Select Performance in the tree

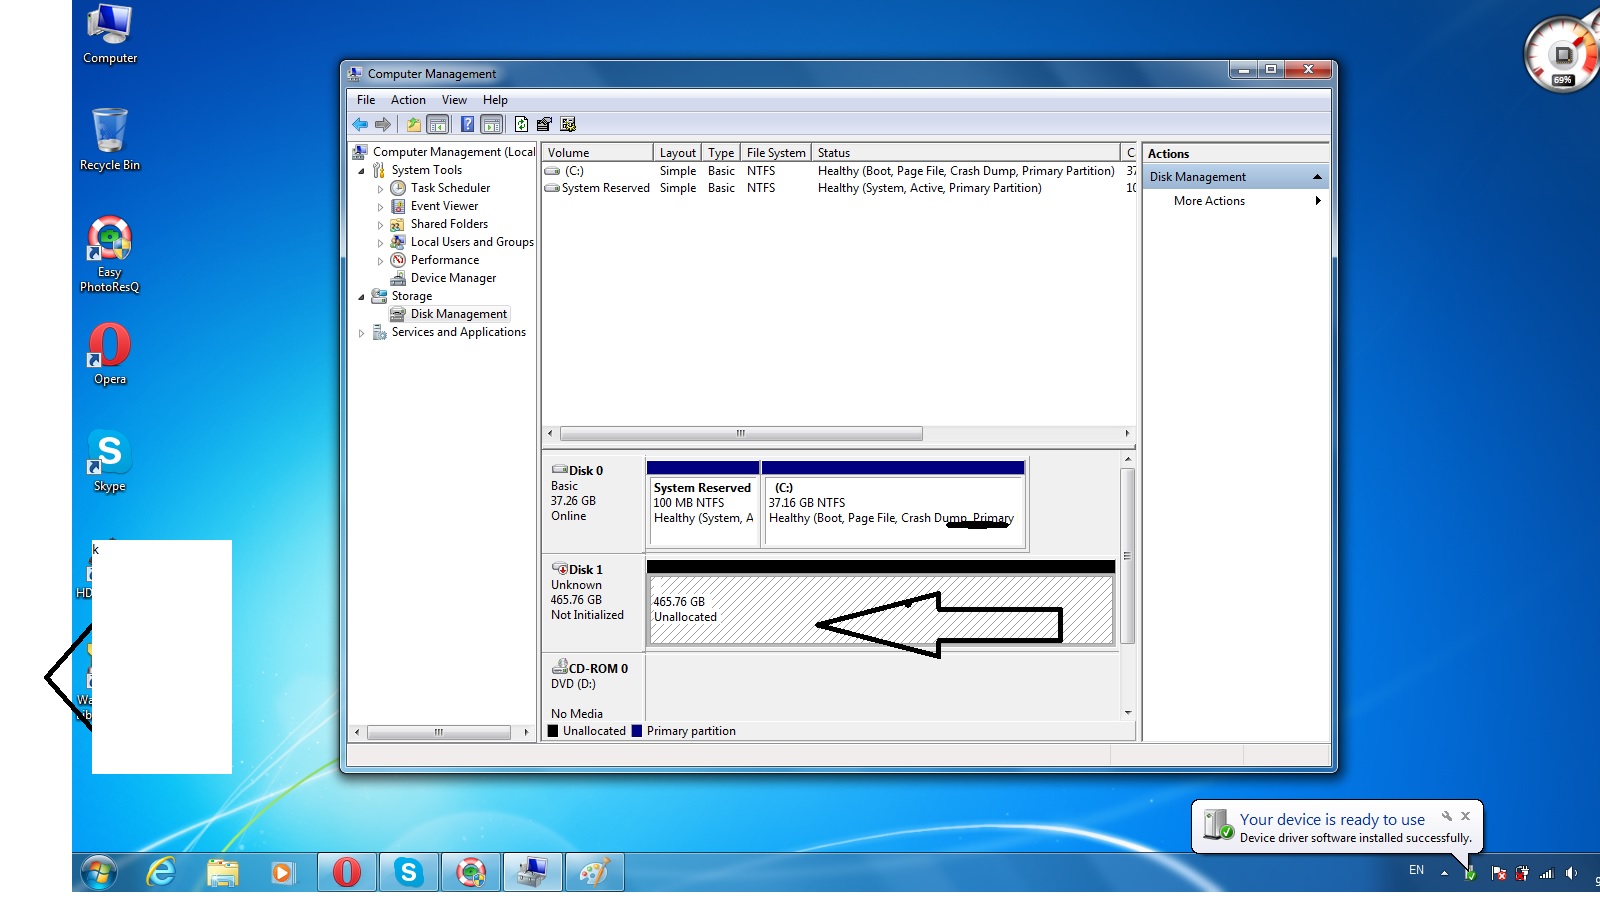[x=444, y=260]
